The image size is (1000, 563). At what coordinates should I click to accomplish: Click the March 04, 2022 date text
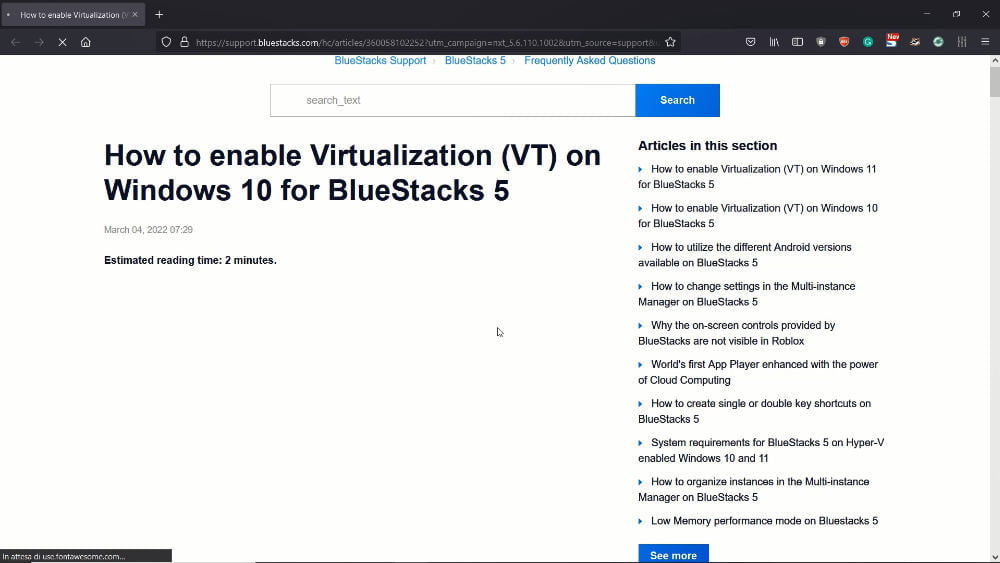pyautogui.click(x=148, y=230)
